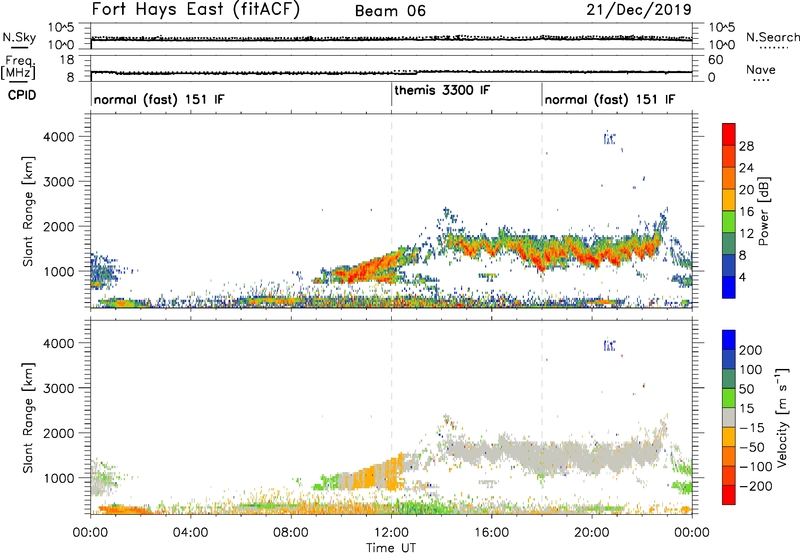
Task: Select the red segment below -200 on velocity colorbar
Action: pyautogui.click(x=729, y=495)
